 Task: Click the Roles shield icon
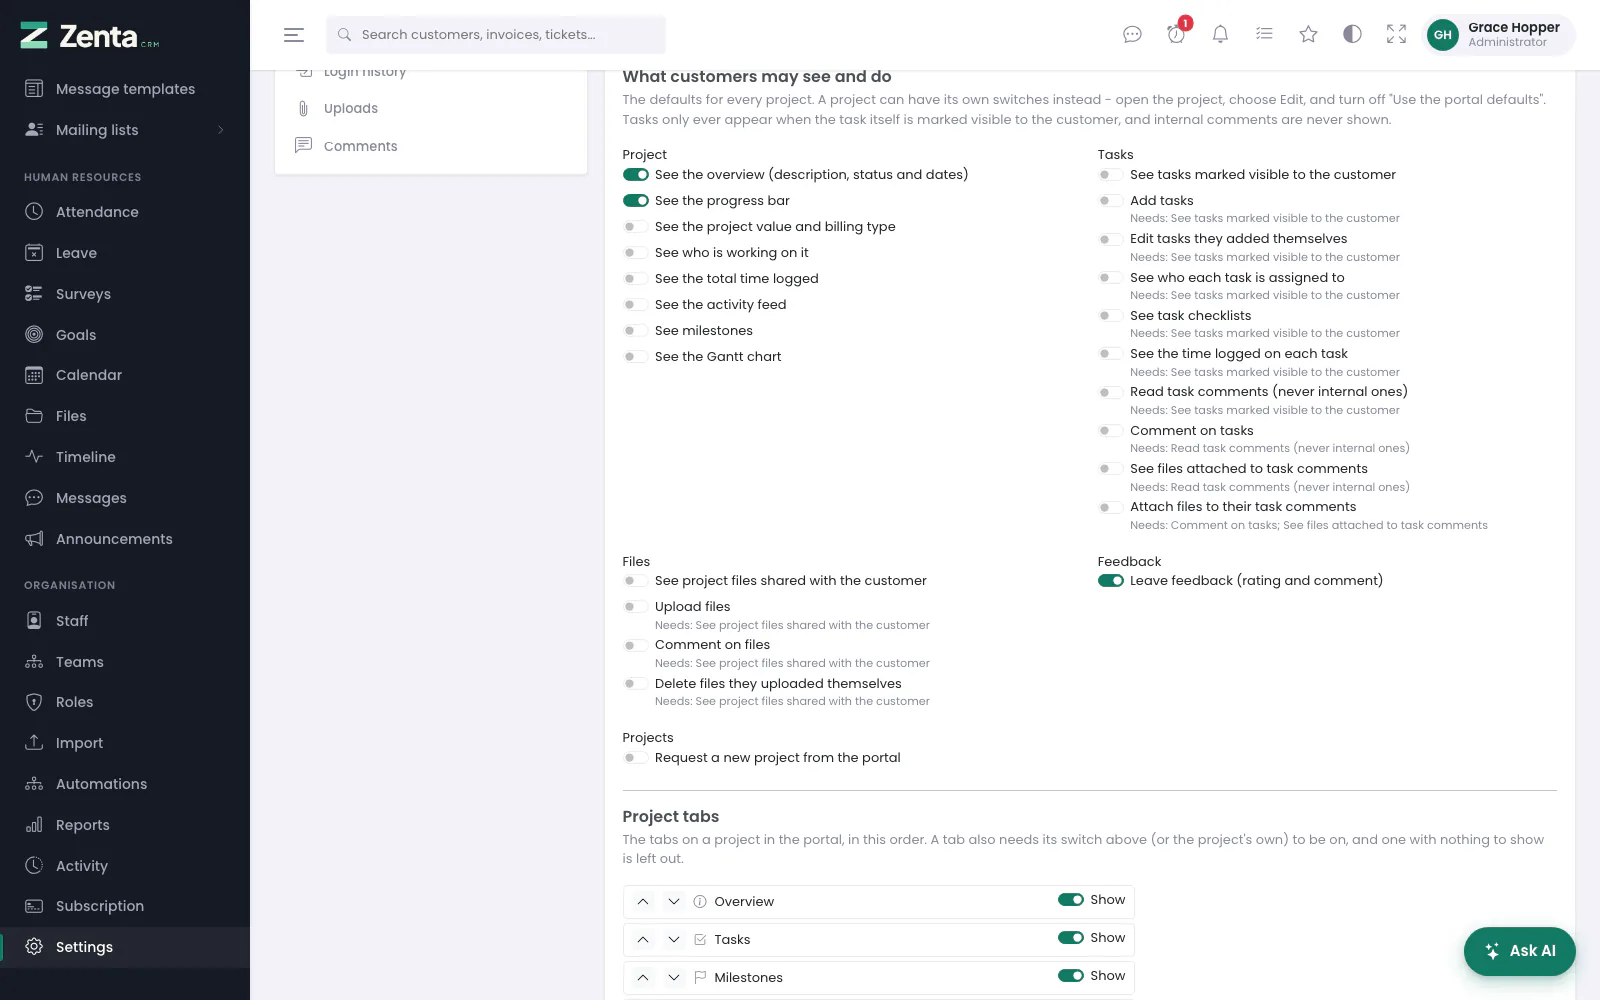coord(34,702)
